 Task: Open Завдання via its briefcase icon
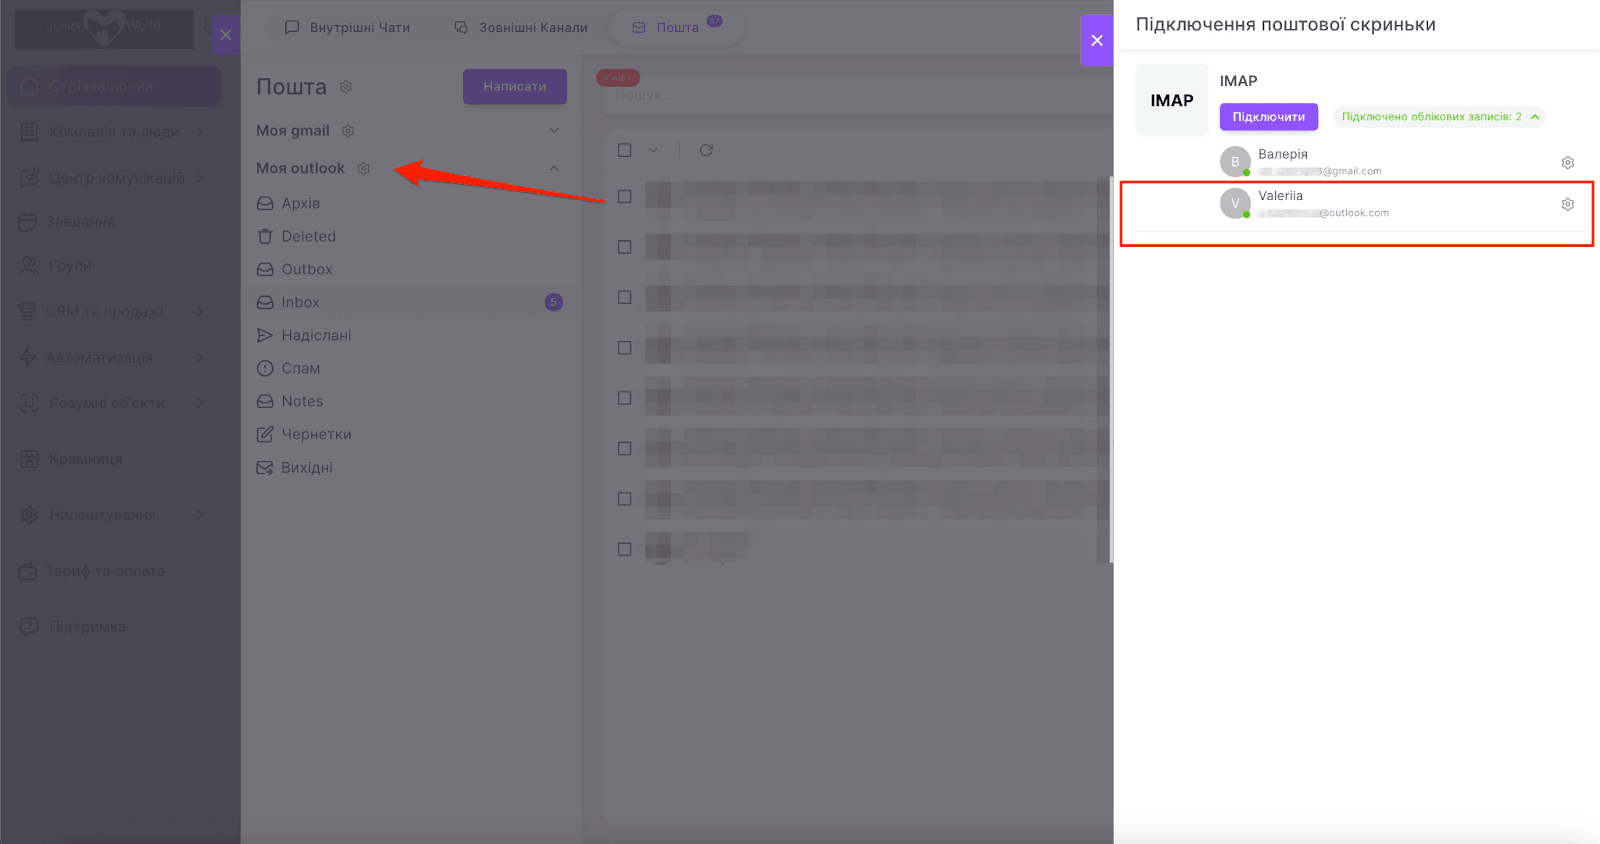pyautogui.click(x=28, y=221)
